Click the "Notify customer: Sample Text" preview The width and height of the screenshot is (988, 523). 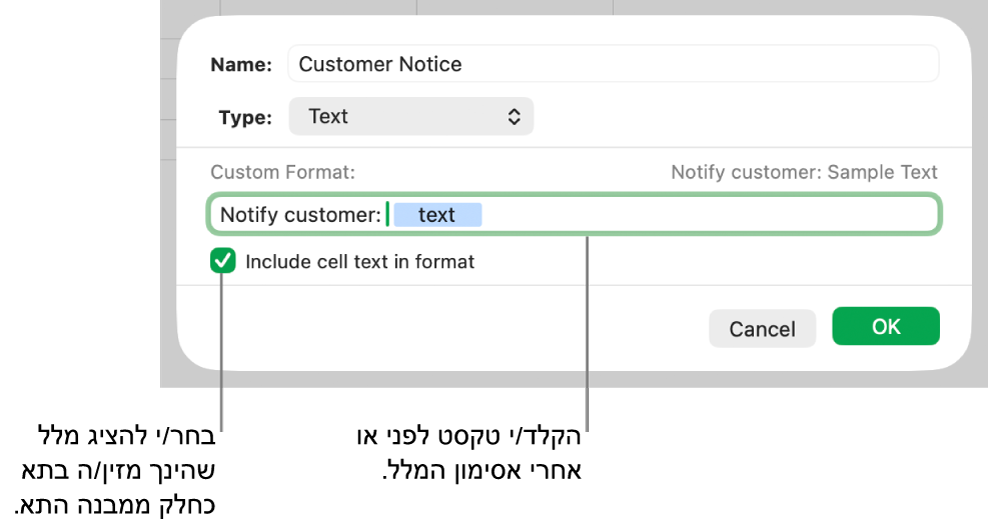pos(804,172)
